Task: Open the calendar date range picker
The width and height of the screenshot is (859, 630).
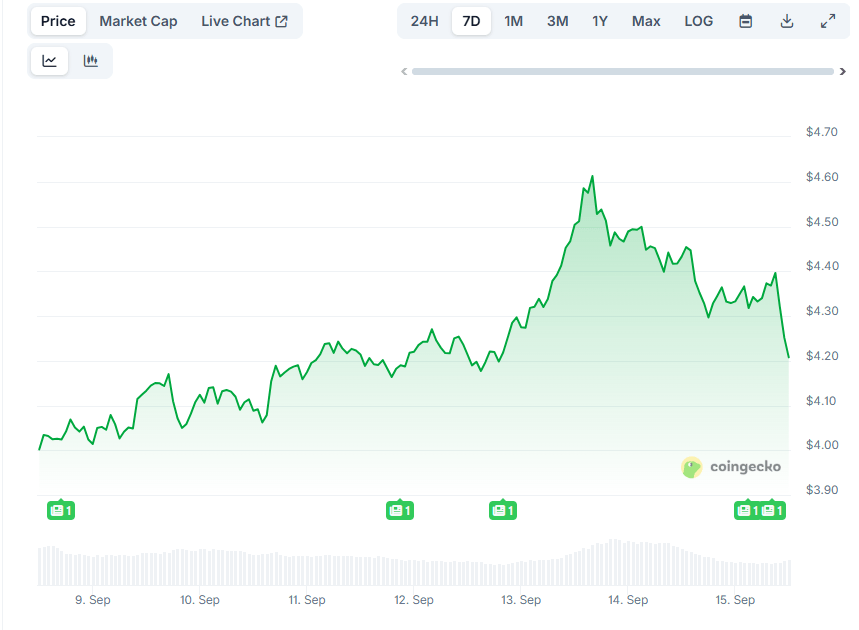Action: pos(745,20)
